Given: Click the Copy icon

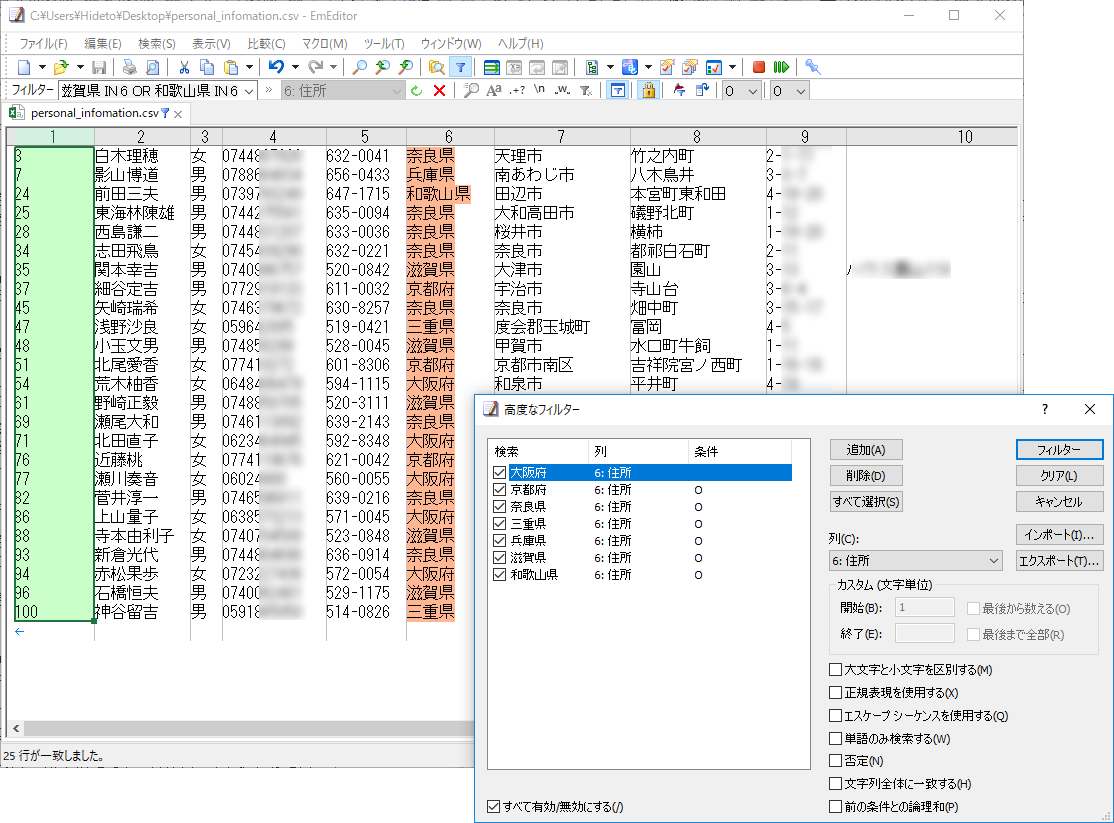Looking at the screenshot, I should [x=207, y=67].
